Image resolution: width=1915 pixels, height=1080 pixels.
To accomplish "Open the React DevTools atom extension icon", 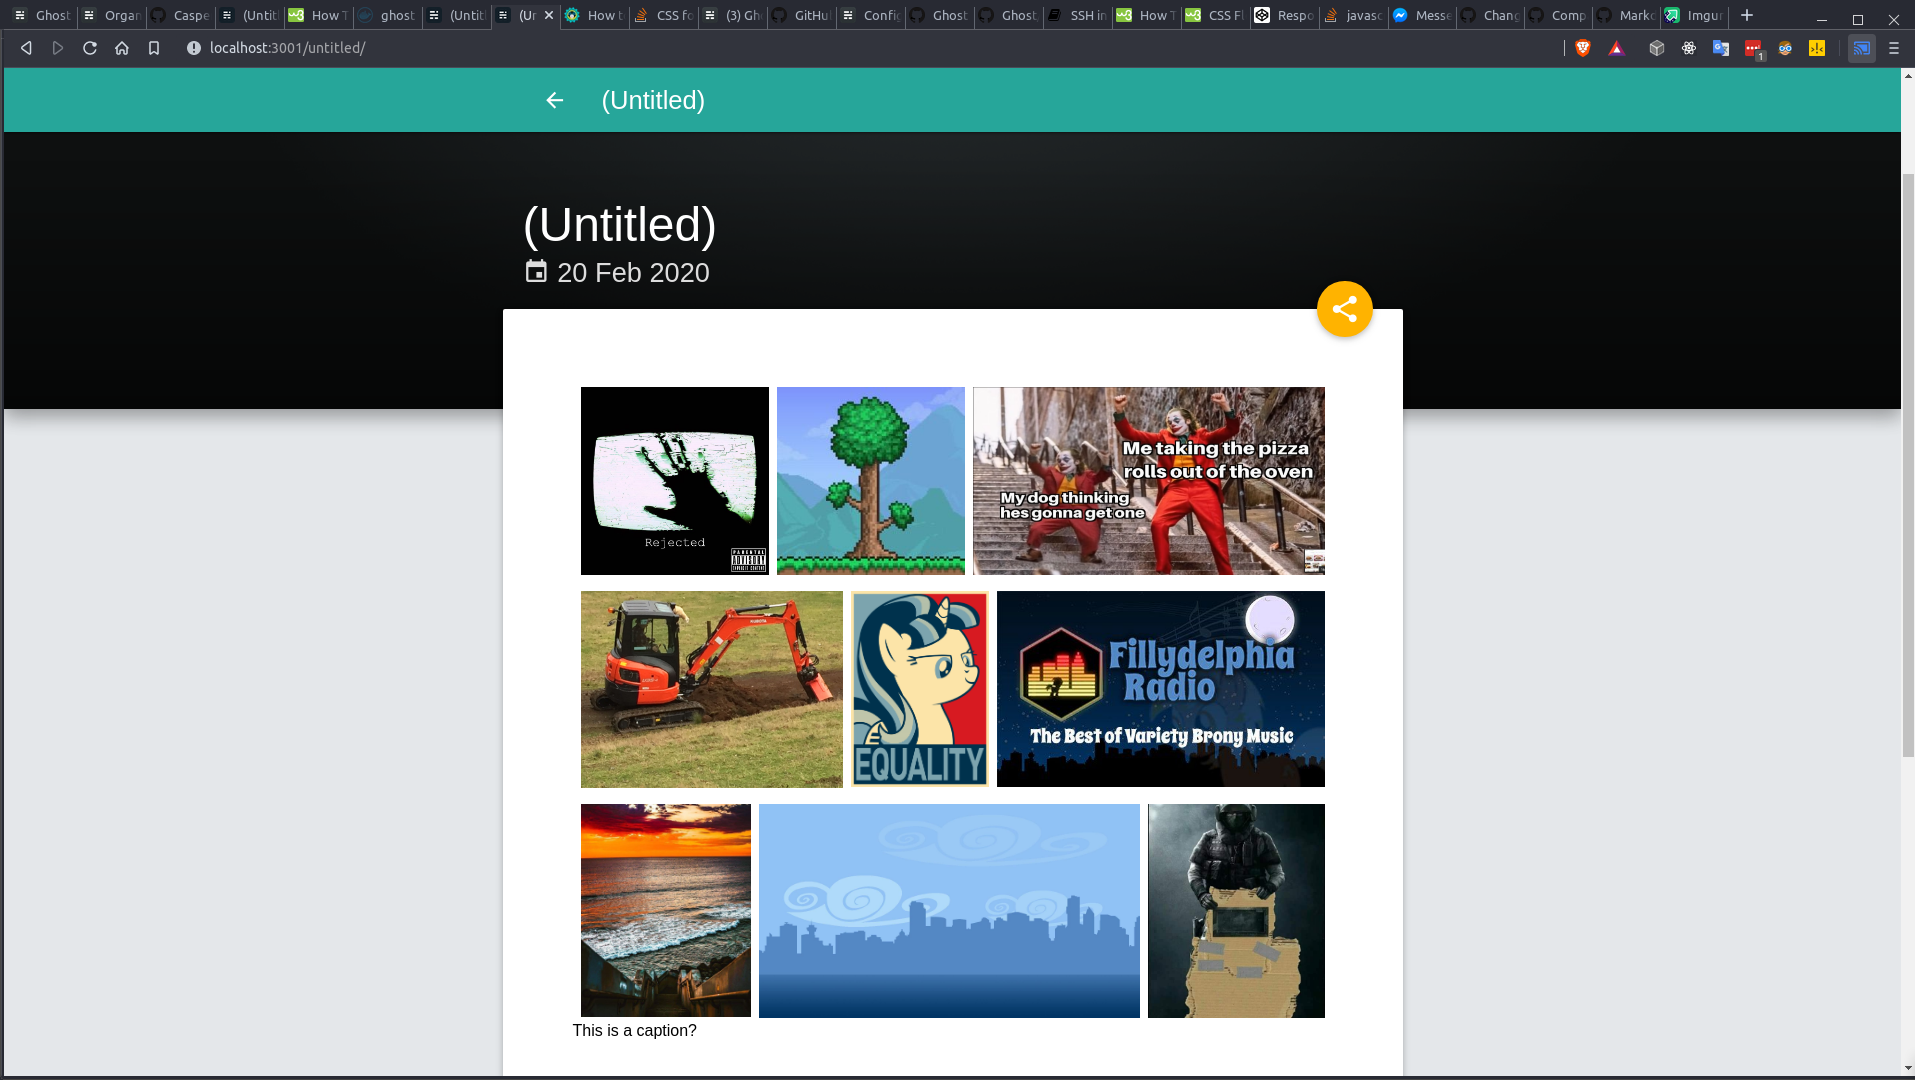I will coord(1689,48).
